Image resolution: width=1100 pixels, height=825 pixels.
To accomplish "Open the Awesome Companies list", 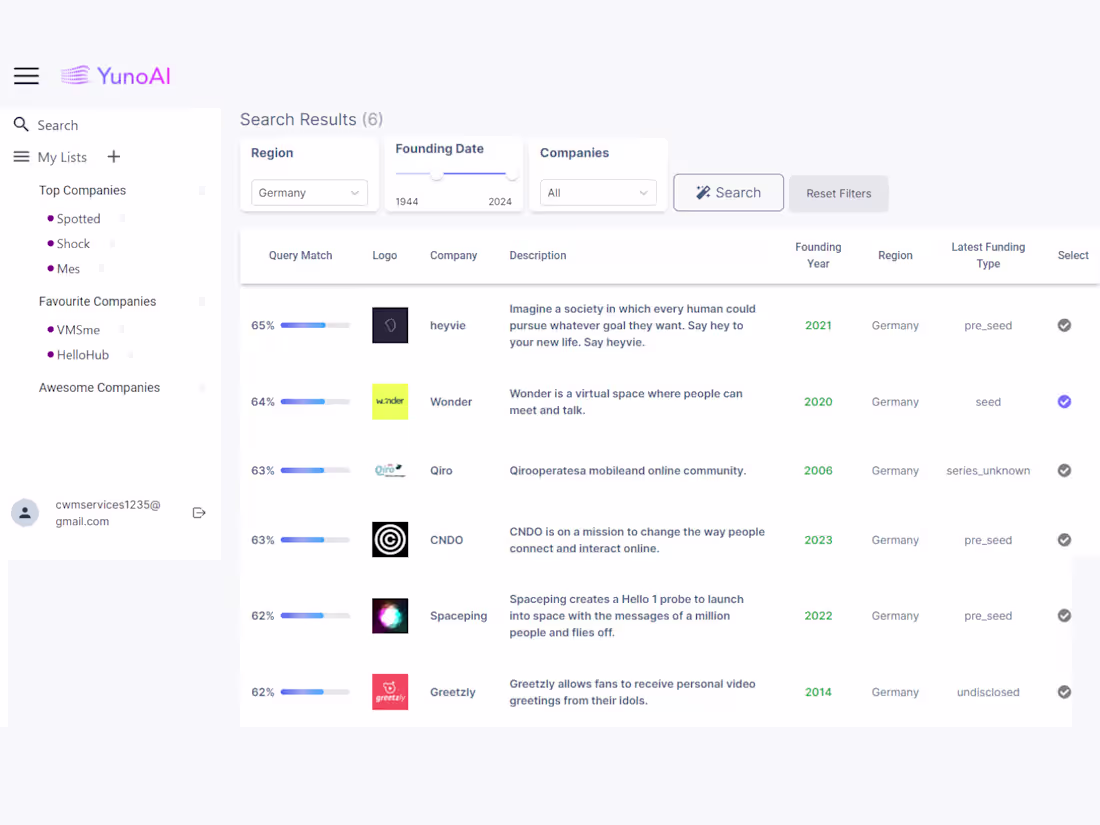I will coord(99,387).
